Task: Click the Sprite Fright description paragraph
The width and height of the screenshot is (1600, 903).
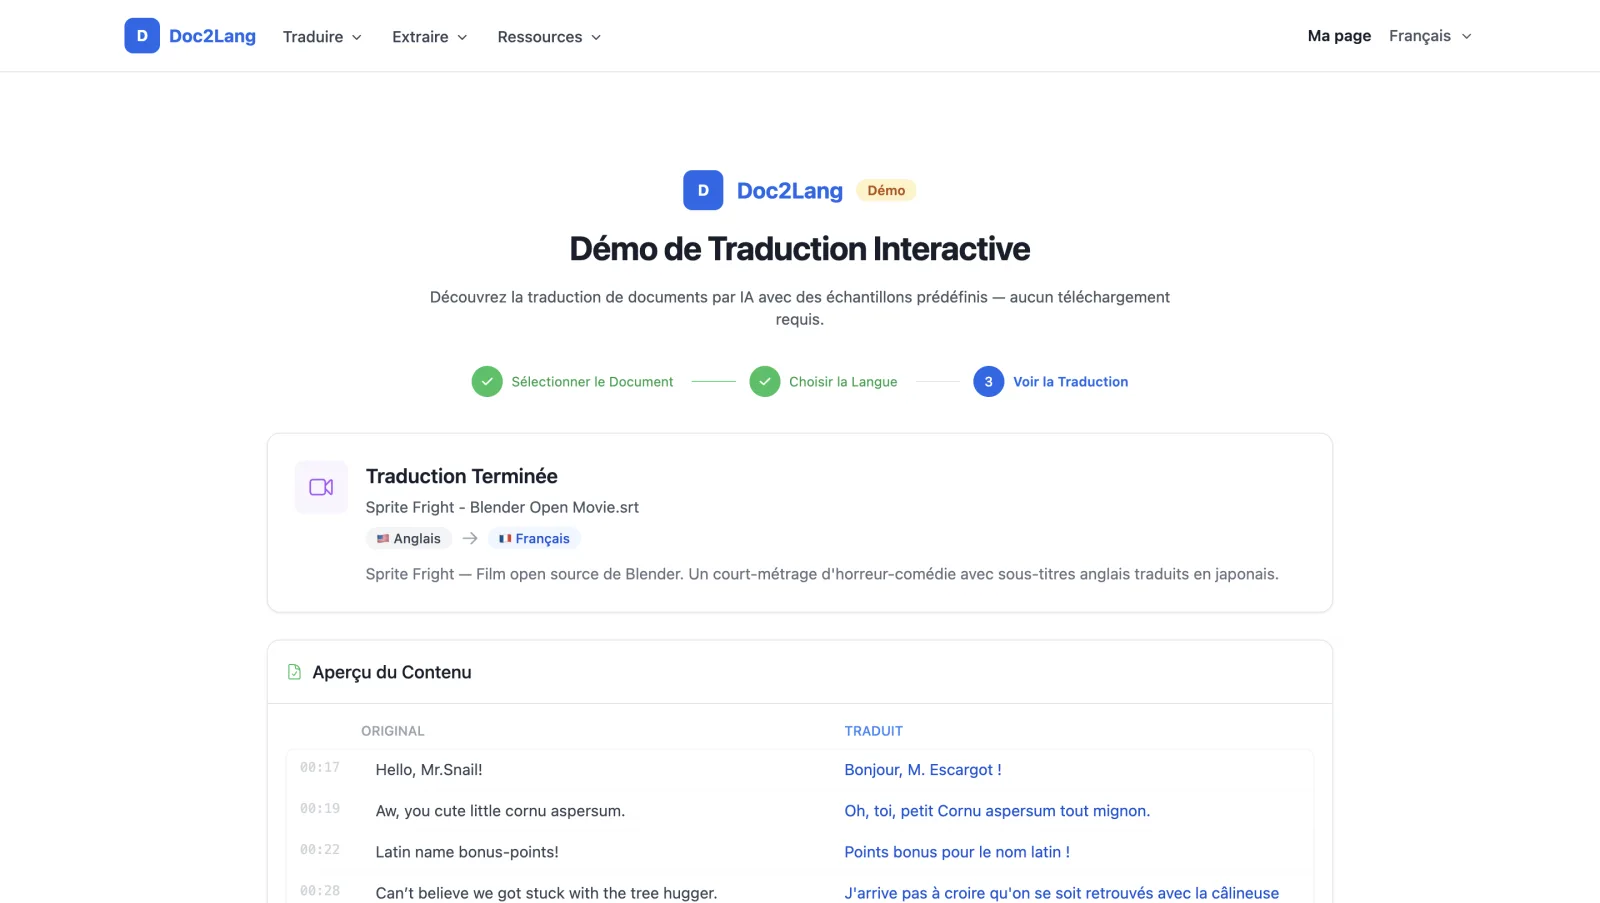Action: pos(822,574)
